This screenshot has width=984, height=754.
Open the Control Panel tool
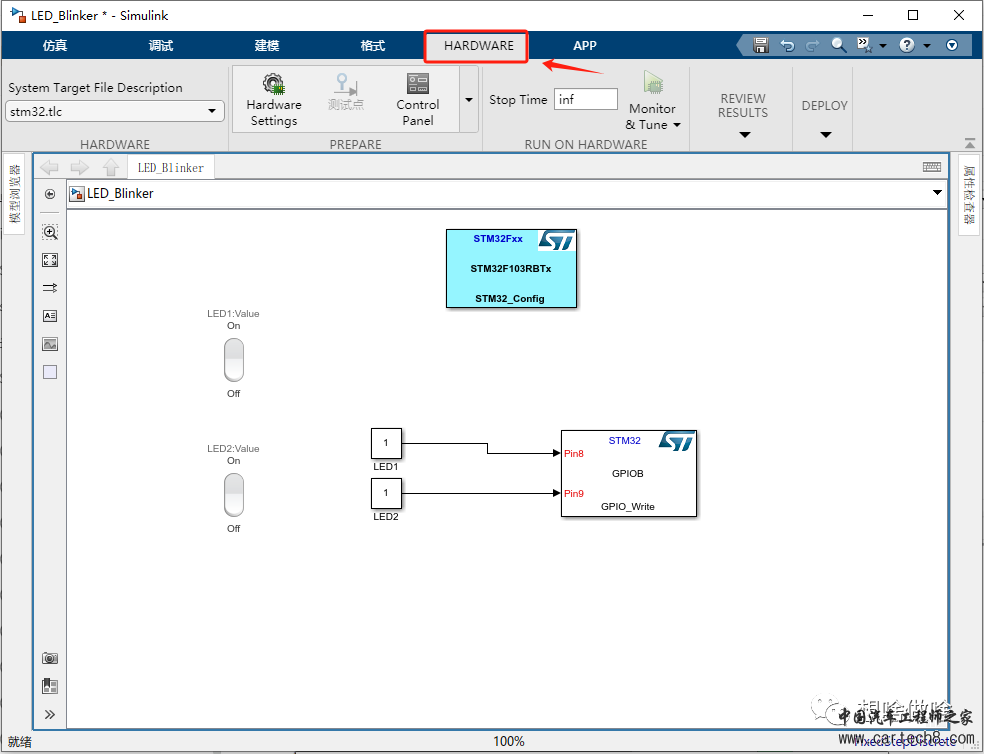(417, 100)
